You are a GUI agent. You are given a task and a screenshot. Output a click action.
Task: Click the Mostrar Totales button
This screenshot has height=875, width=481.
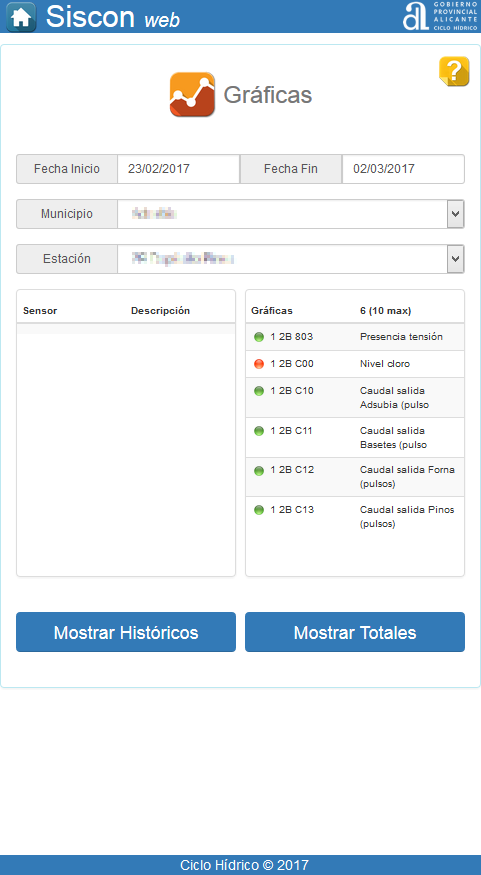355,632
